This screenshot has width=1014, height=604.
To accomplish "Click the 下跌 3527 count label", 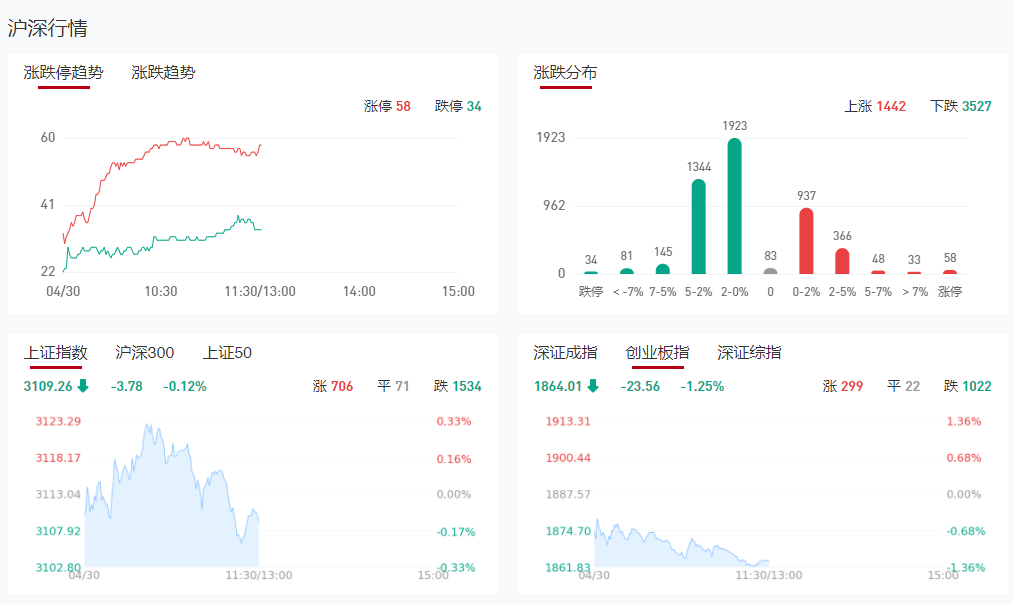I will point(960,106).
